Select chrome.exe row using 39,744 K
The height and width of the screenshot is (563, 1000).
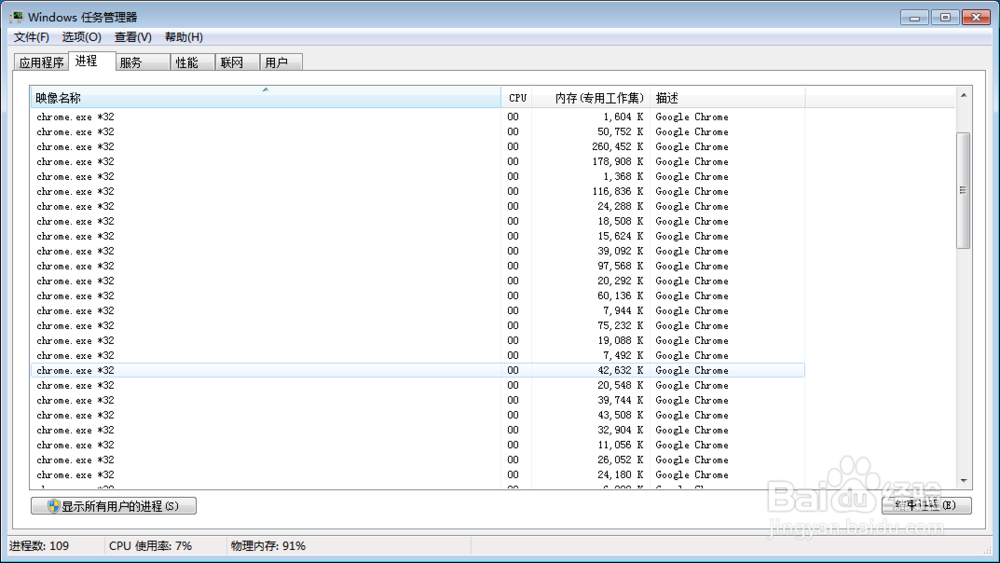pos(417,400)
